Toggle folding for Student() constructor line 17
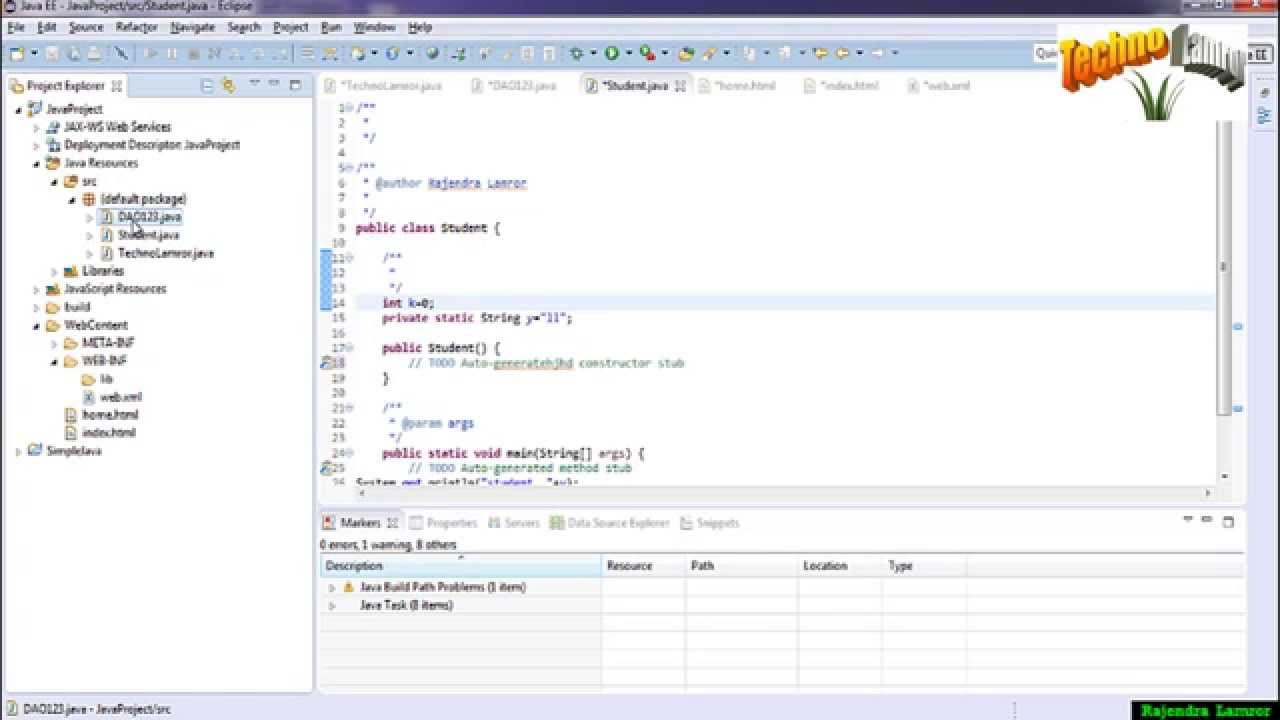This screenshot has height=720, width=1280. tap(349, 348)
